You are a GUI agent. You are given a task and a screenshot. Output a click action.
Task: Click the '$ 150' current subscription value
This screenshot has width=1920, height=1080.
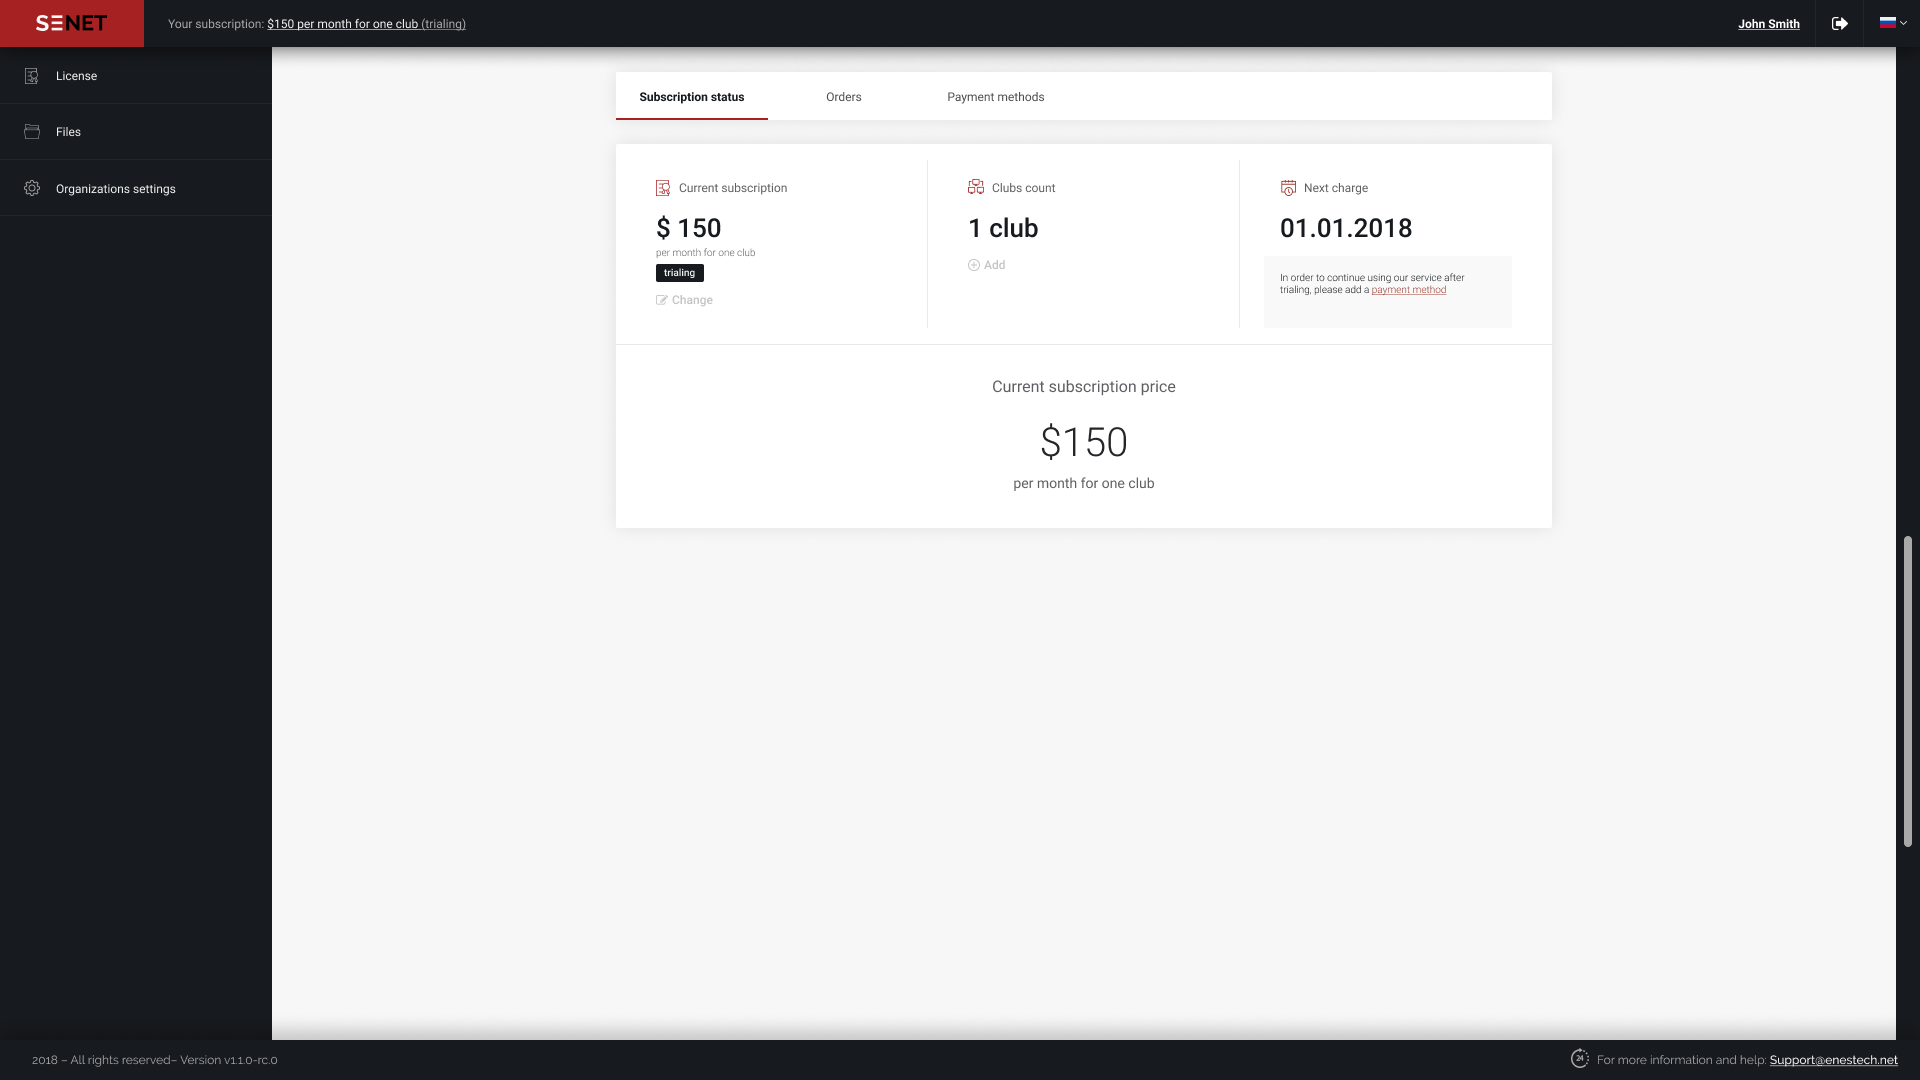pos(689,228)
